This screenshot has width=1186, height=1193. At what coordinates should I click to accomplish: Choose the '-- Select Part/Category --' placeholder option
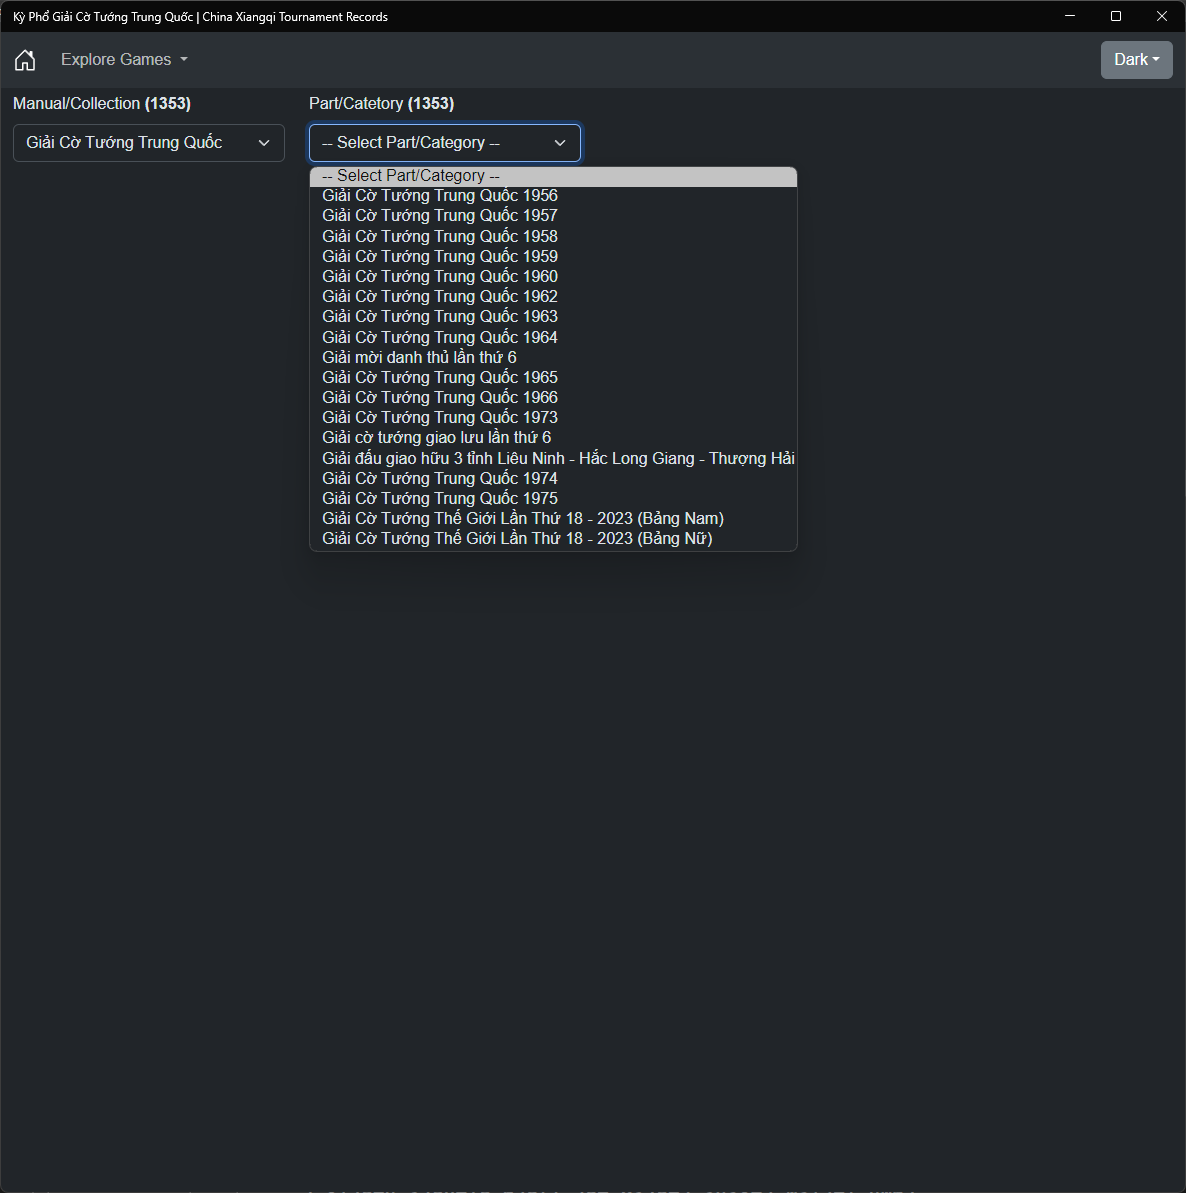tap(553, 176)
